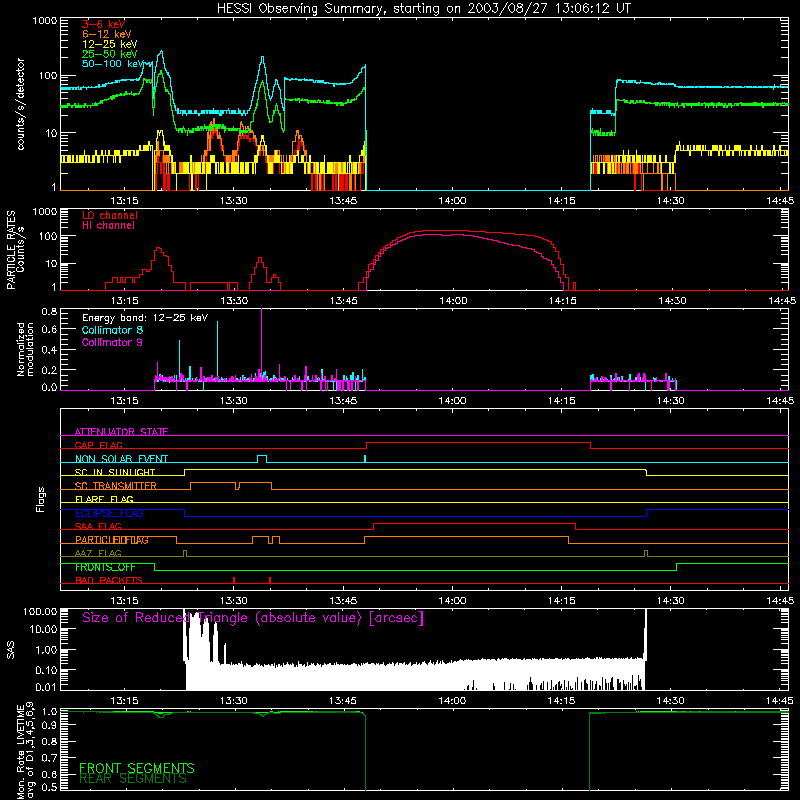Screen dimensions: 800x800
Task: Click the BAD PACKETS flag label
Action: [109, 580]
